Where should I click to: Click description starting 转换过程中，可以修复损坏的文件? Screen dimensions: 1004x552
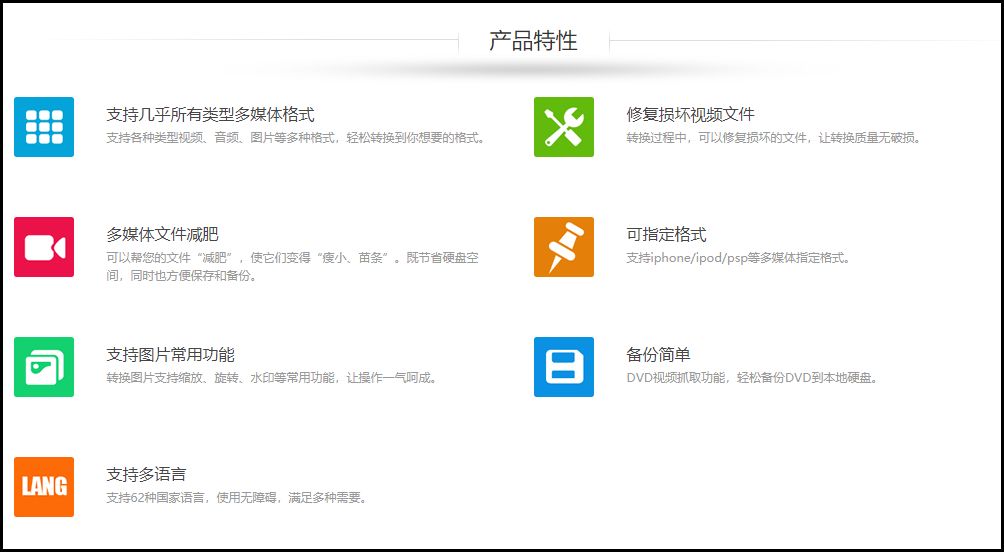click(774, 138)
